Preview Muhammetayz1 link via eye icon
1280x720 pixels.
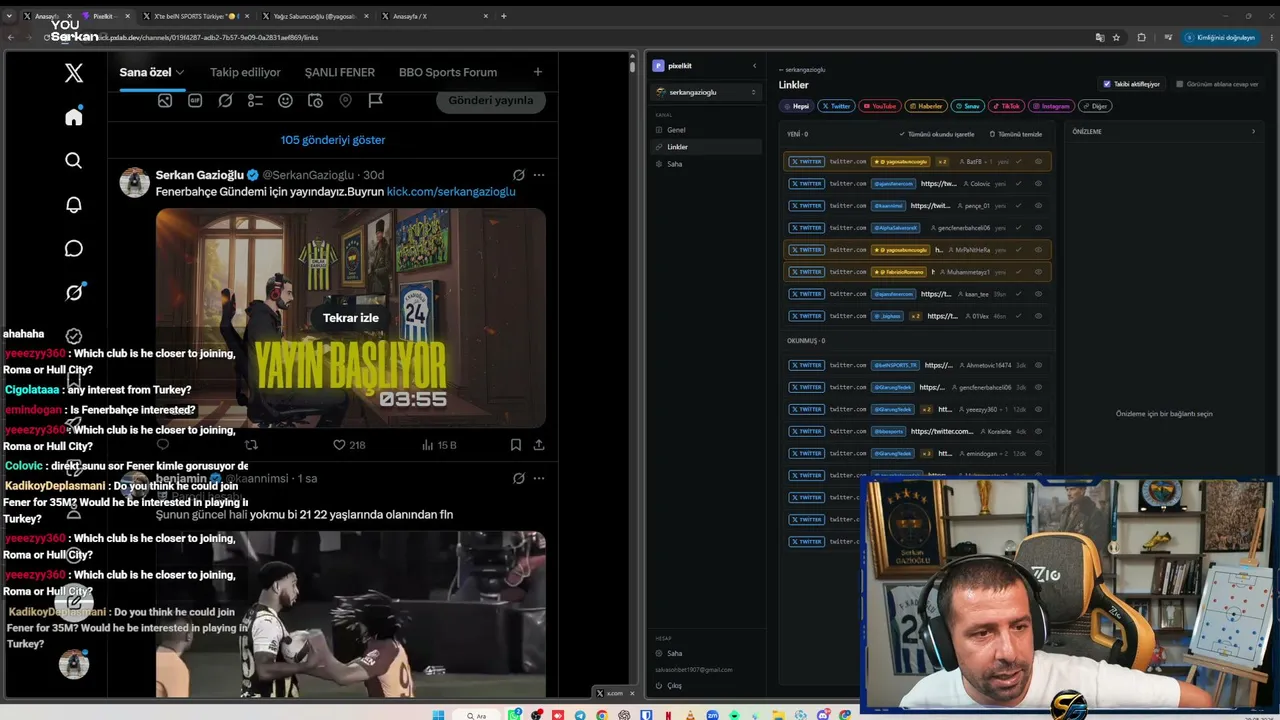pos(1038,271)
